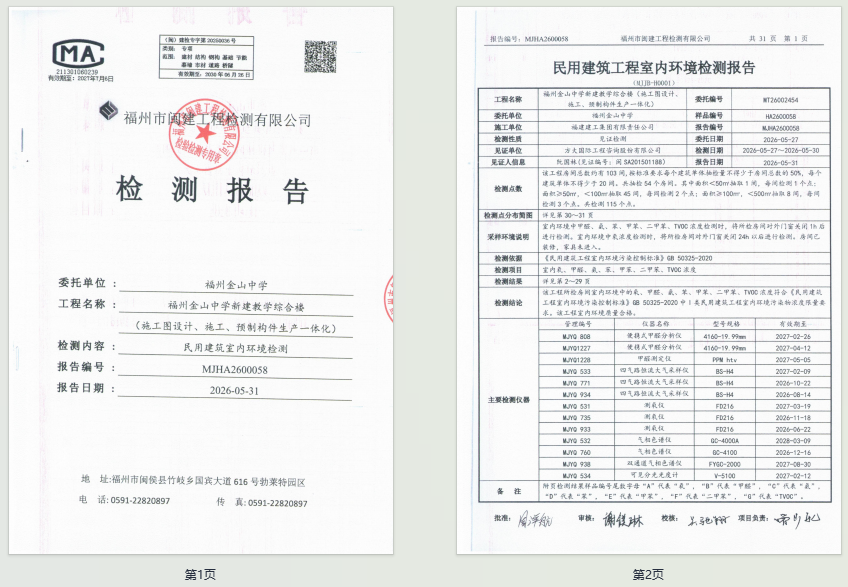Image resolution: width=848 pixels, height=587 pixels.
Task: Click the cover line '(施工图设计、施工、预制构件生产一体化)'
Action: [x=236, y=327]
